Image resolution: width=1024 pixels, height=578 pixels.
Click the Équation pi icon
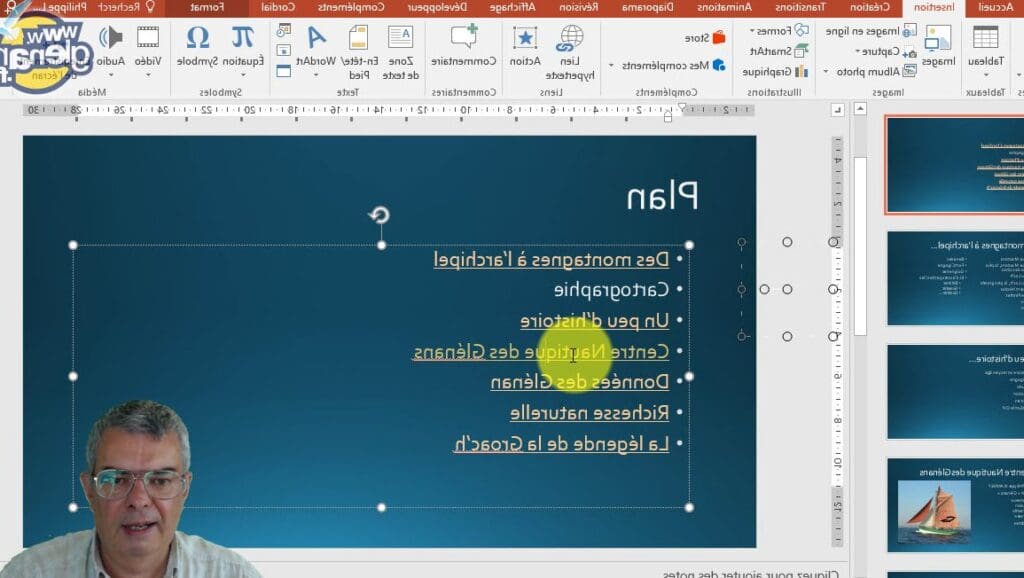coord(243,37)
